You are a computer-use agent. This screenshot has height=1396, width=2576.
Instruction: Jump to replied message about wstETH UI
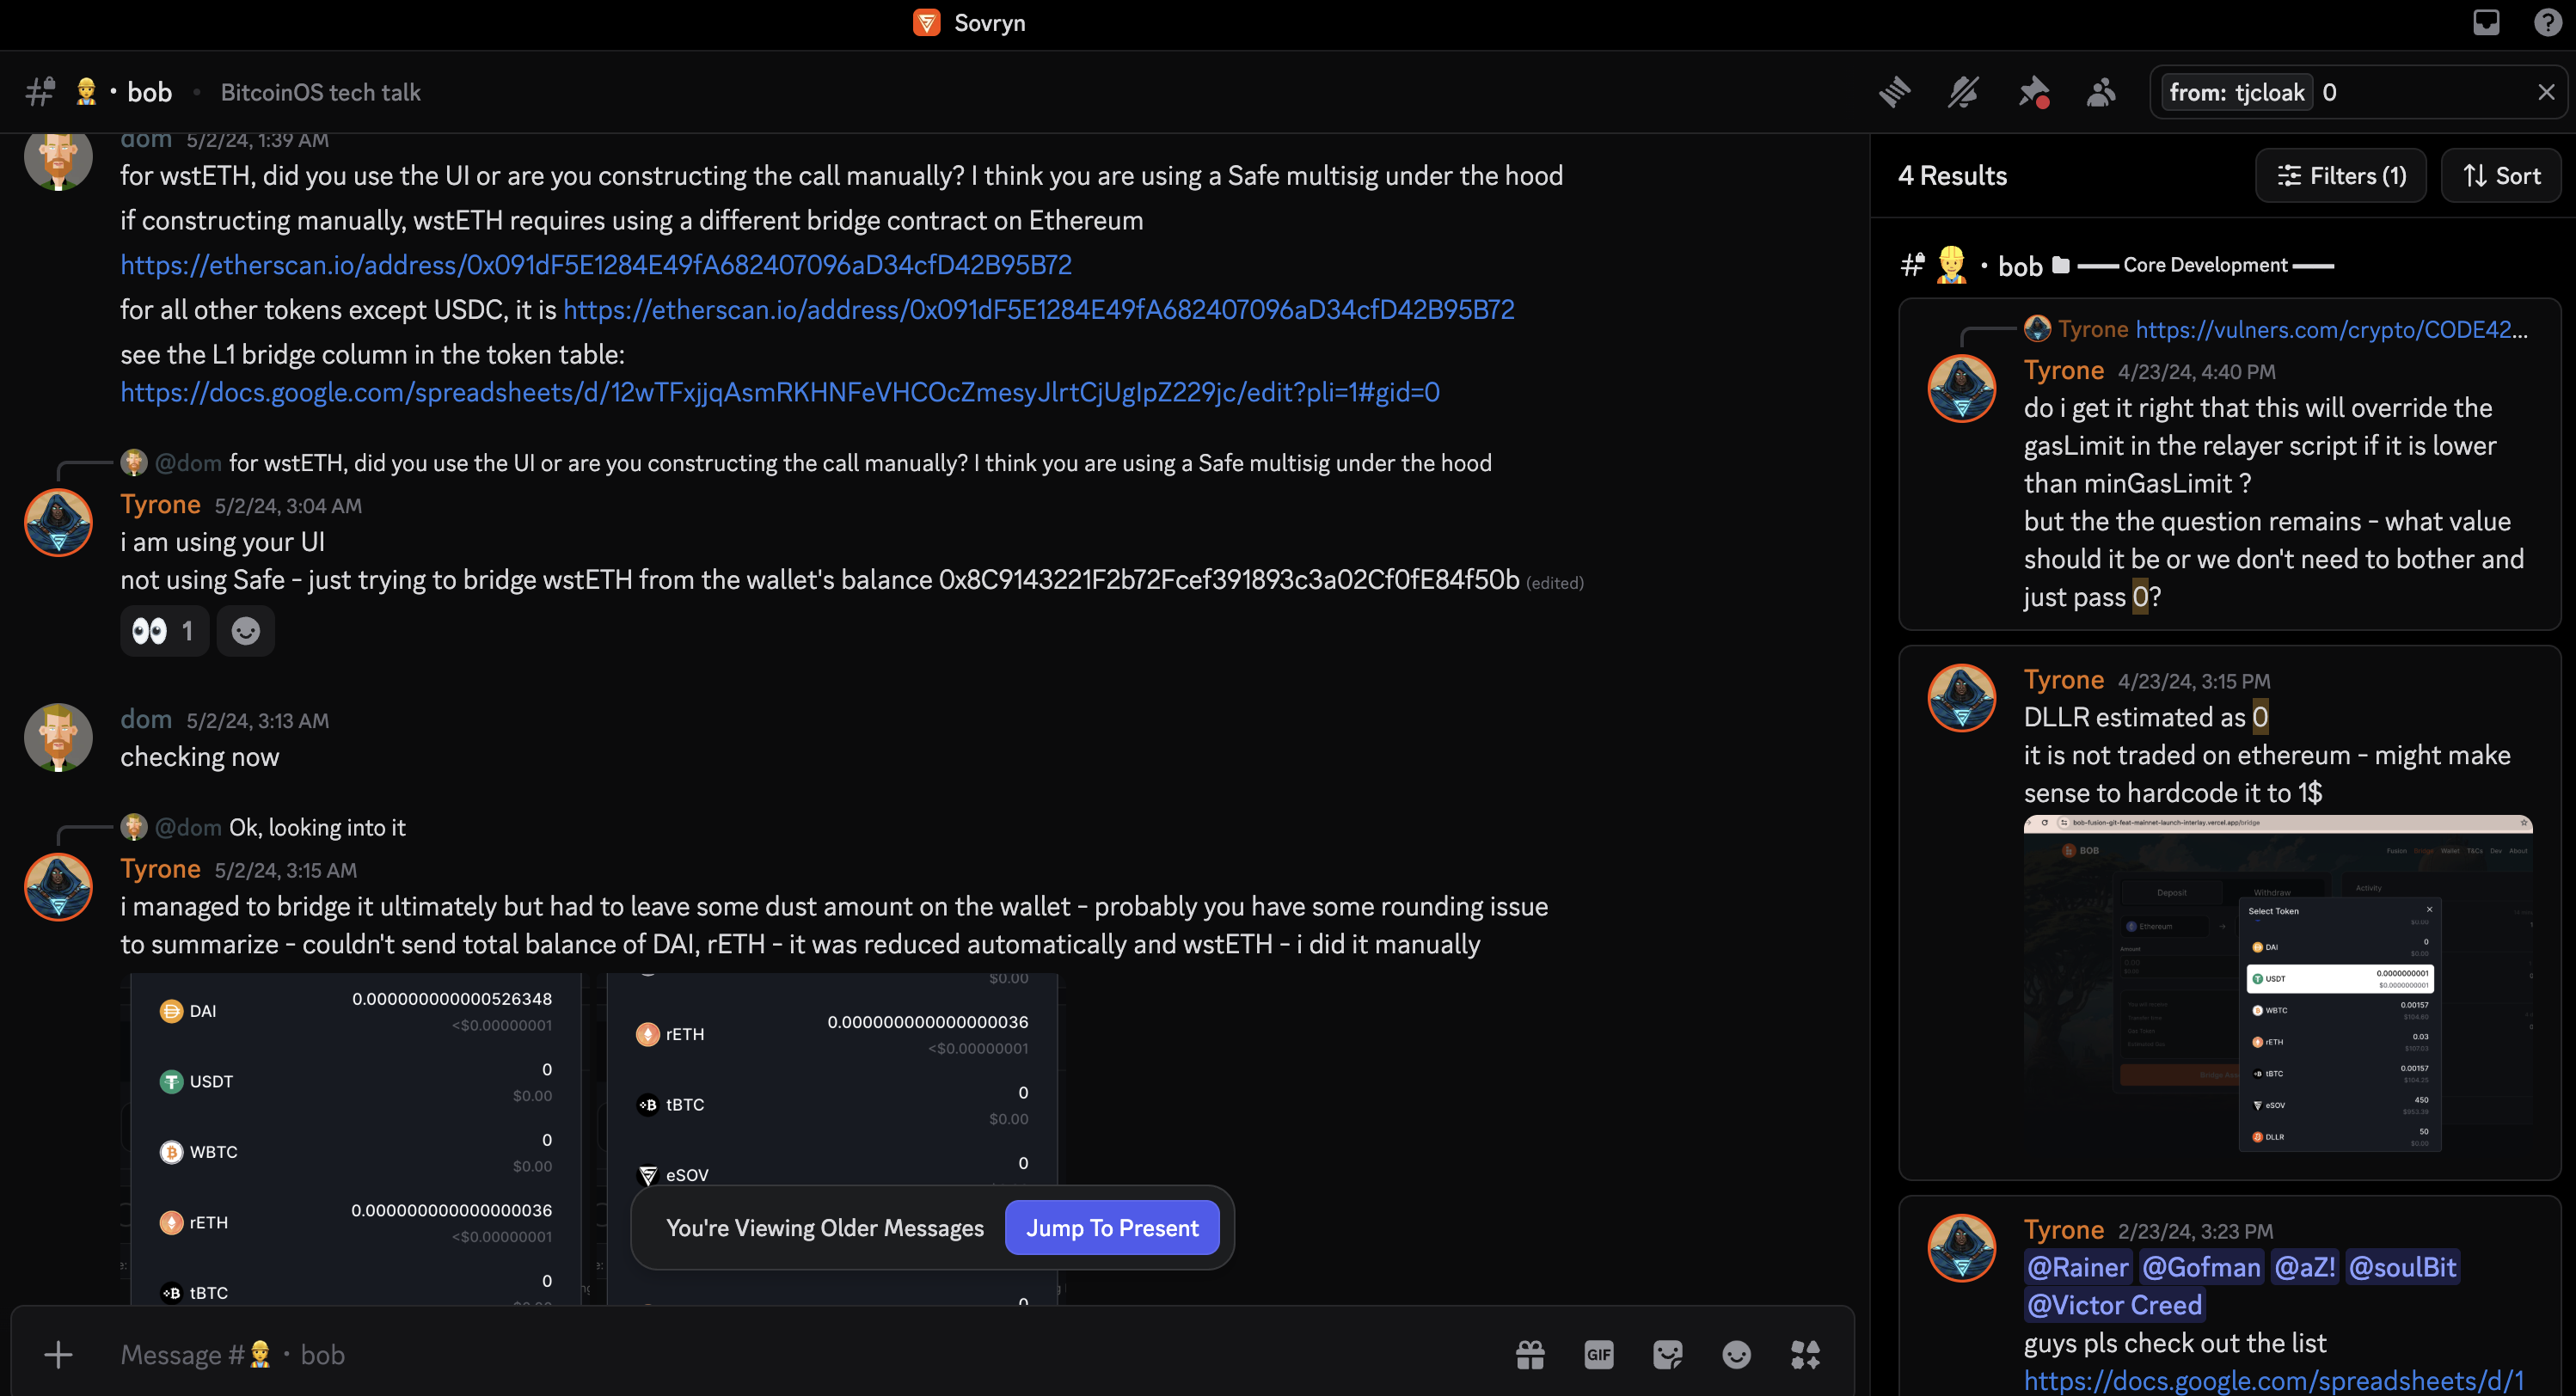(860, 463)
